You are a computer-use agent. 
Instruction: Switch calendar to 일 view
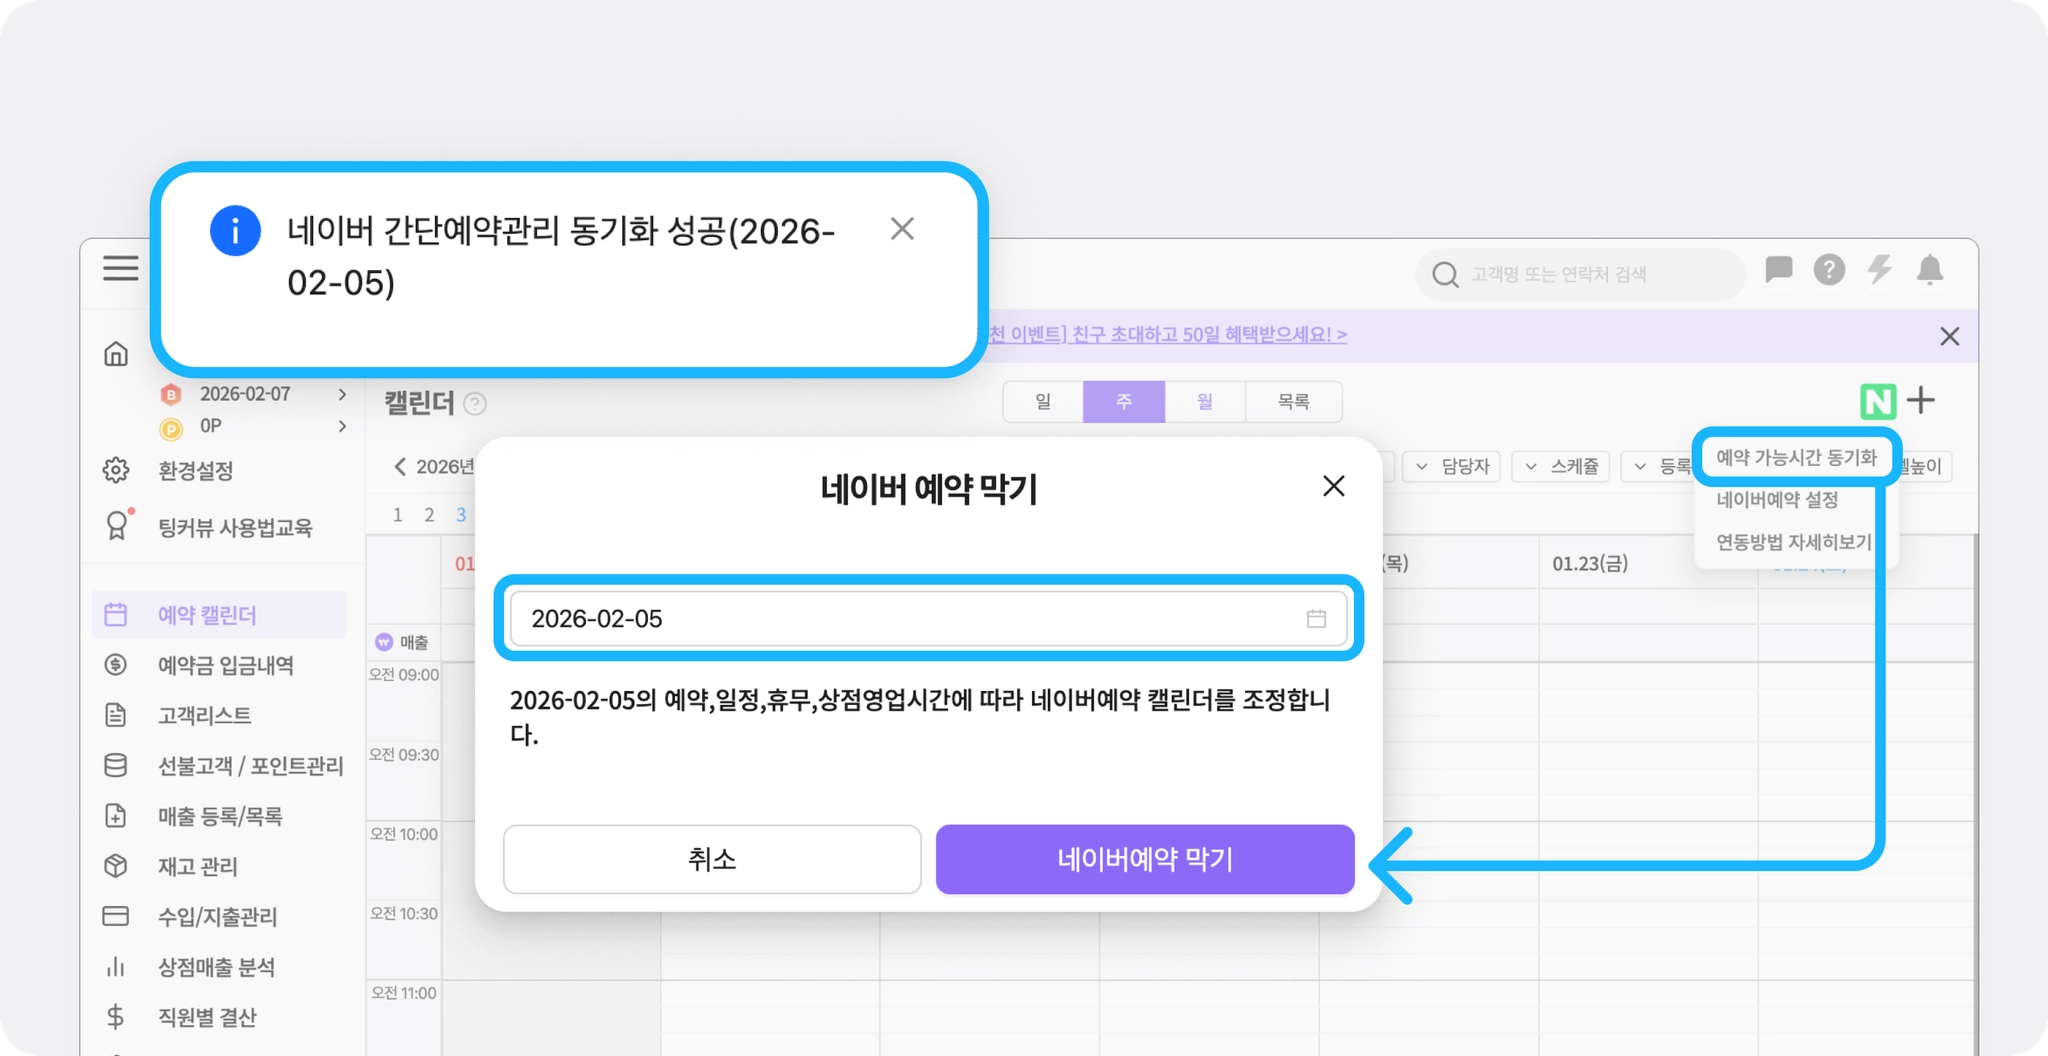1043,402
